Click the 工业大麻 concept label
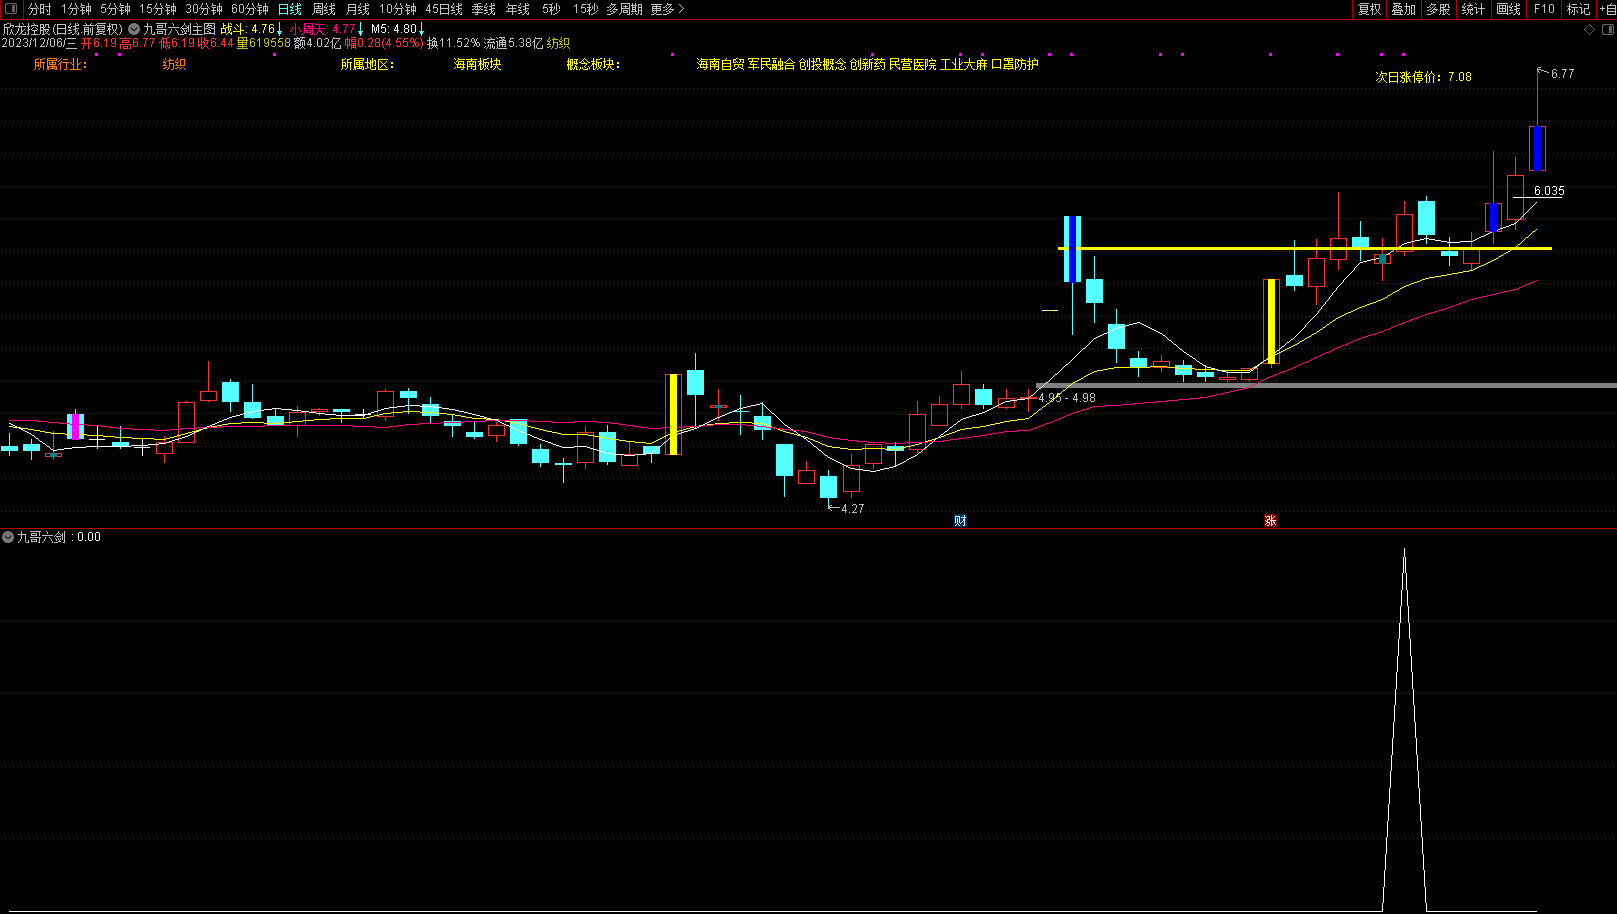 [964, 64]
